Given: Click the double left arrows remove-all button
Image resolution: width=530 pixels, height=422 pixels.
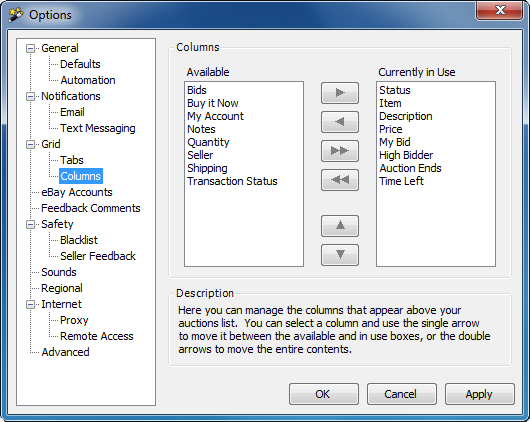Looking at the screenshot, I should pyautogui.click(x=340, y=180).
